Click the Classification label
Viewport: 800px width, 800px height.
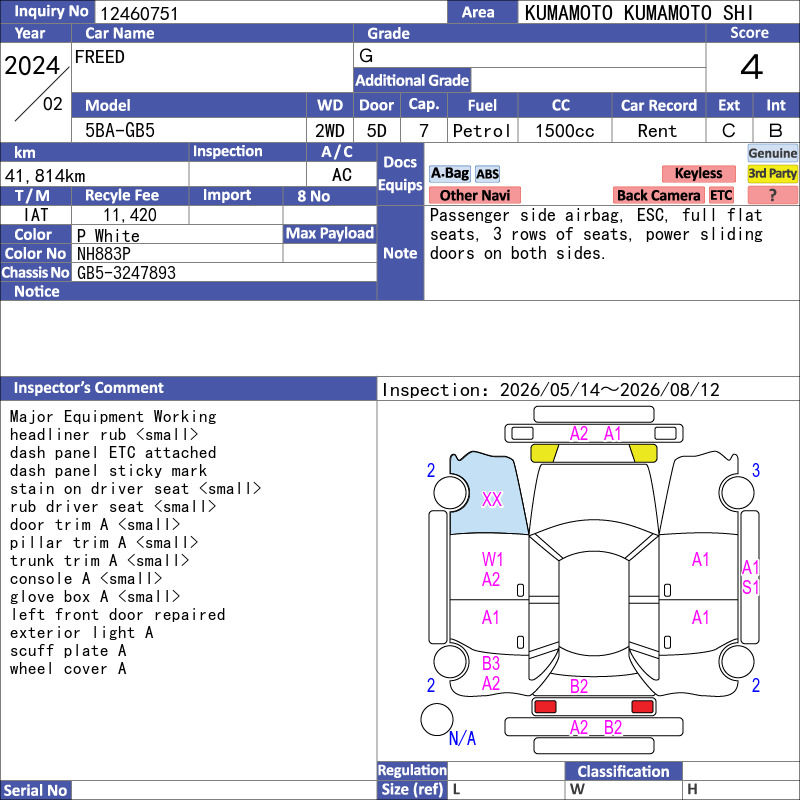623,771
